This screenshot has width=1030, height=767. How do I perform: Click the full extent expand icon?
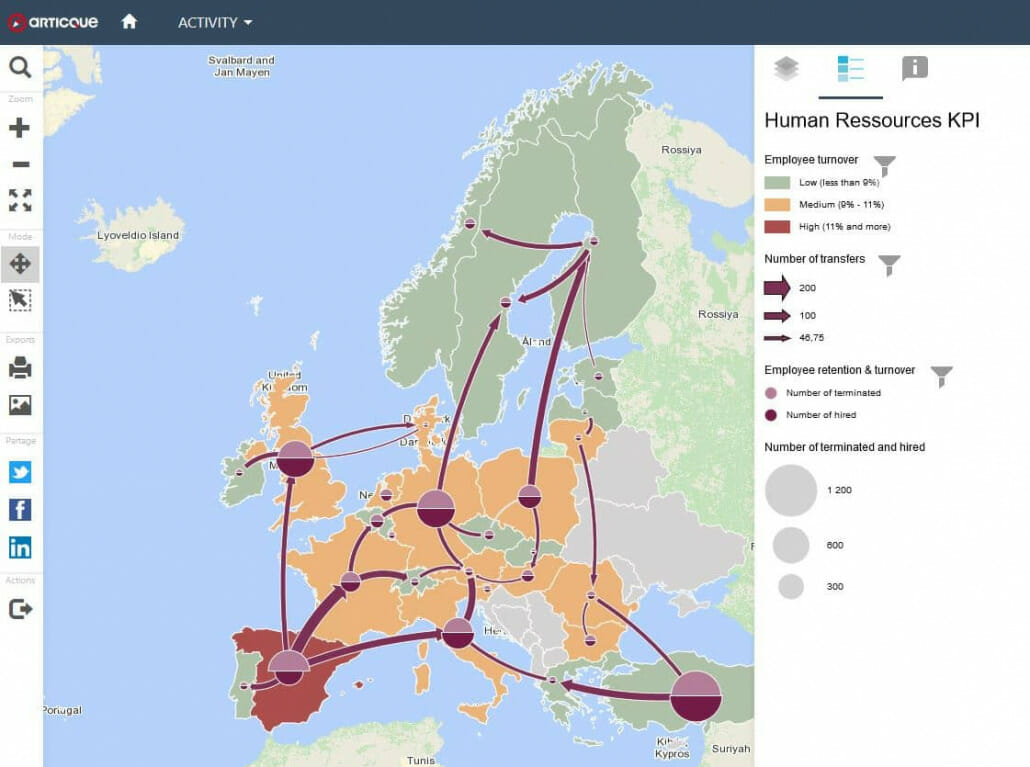[x=20, y=200]
